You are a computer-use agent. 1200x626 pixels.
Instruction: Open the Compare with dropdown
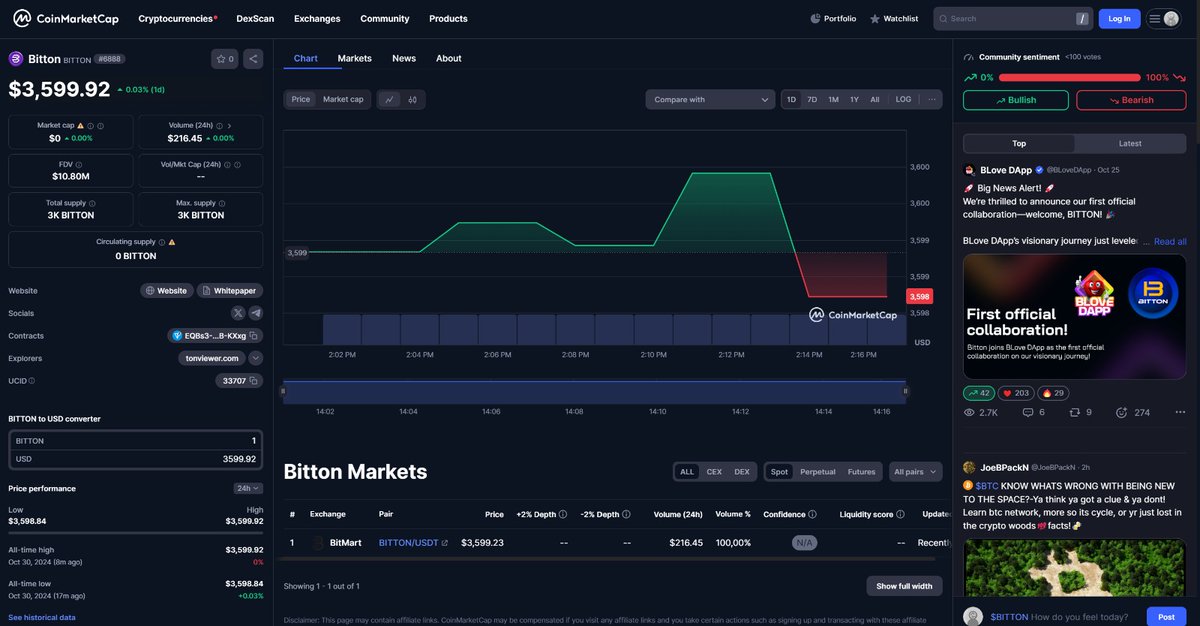pyautogui.click(x=709, y=99)
